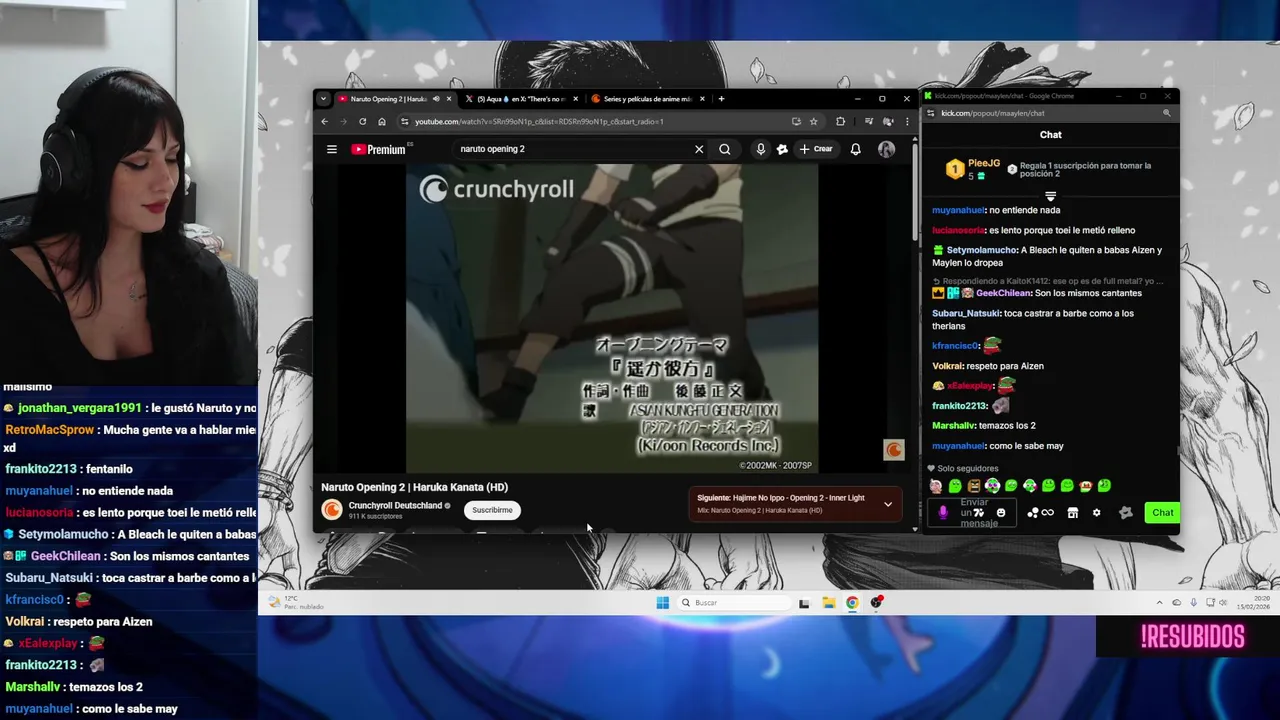Open Chrome three-dot menu in YouTube window
The width and height of the screenshot is (1280, 720).
click(x=906, y=122)
